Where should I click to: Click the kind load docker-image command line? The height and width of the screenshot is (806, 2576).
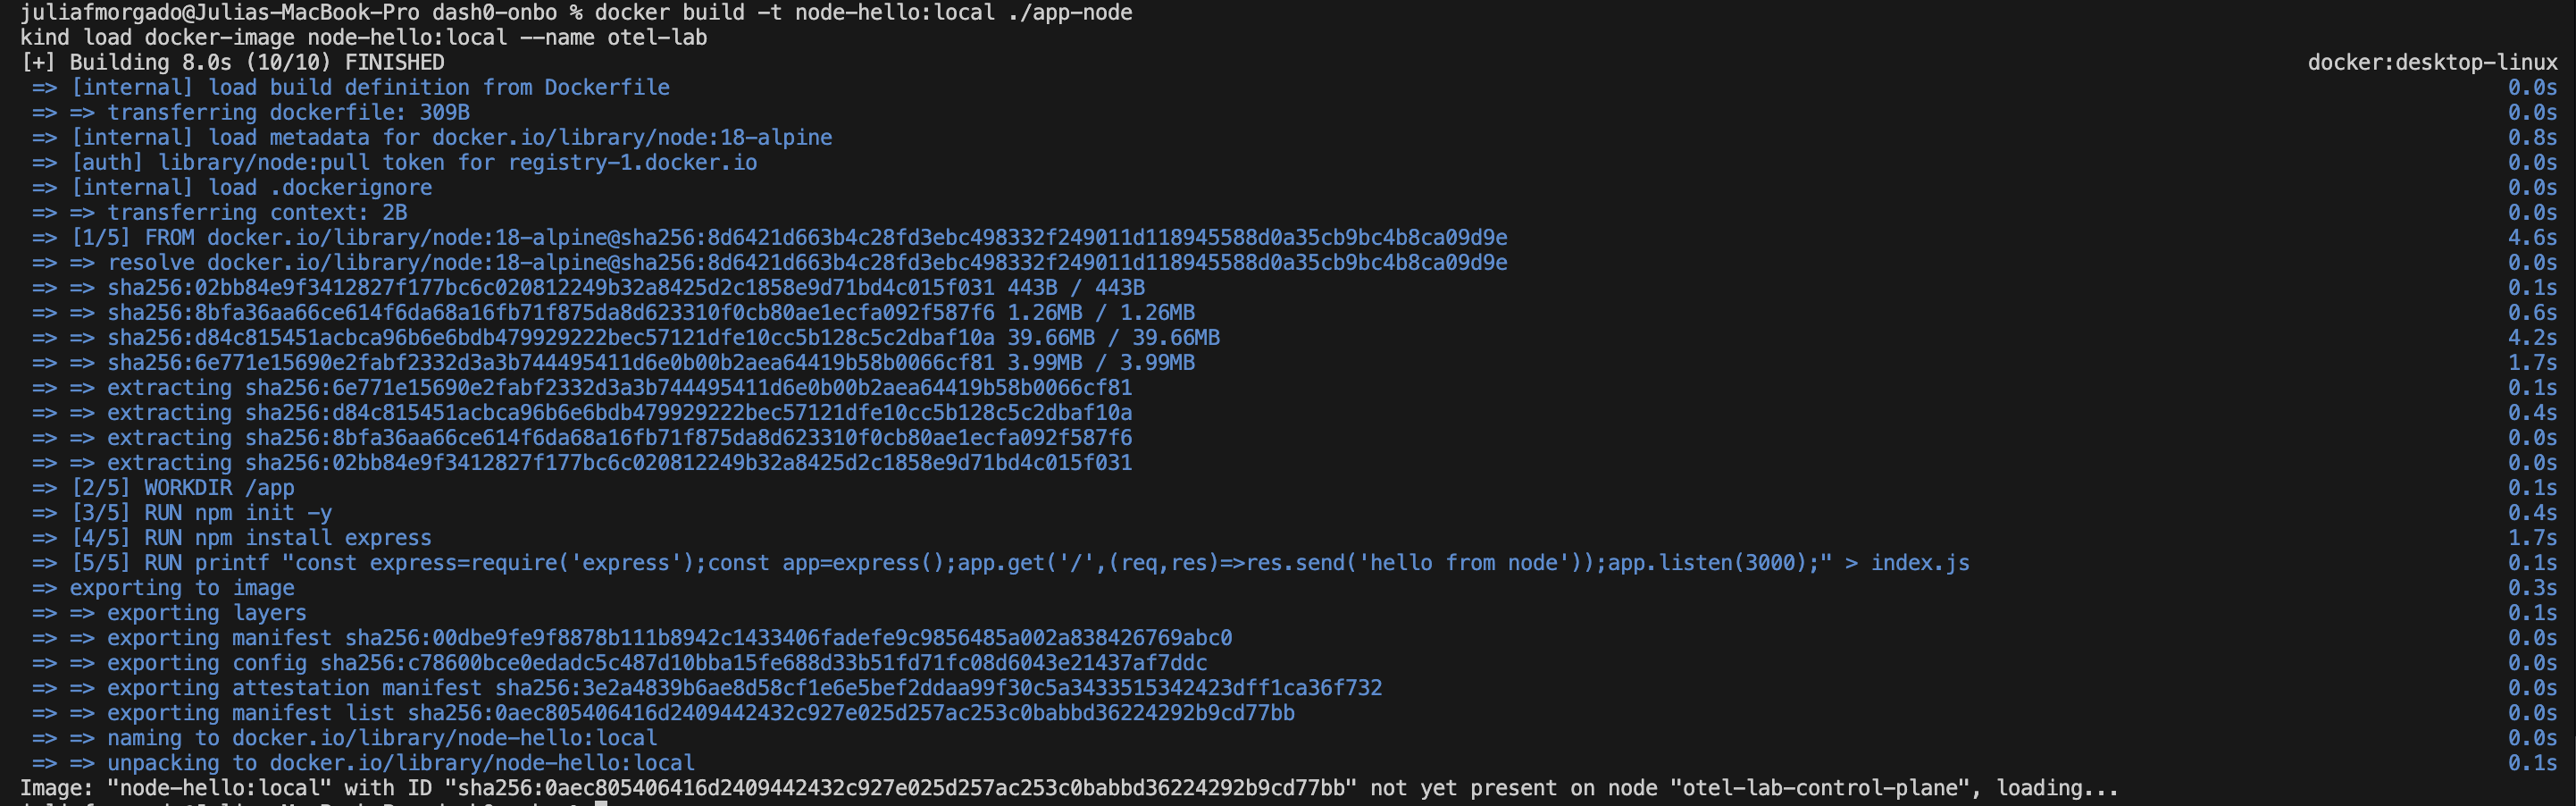click(x=363, y=38)
